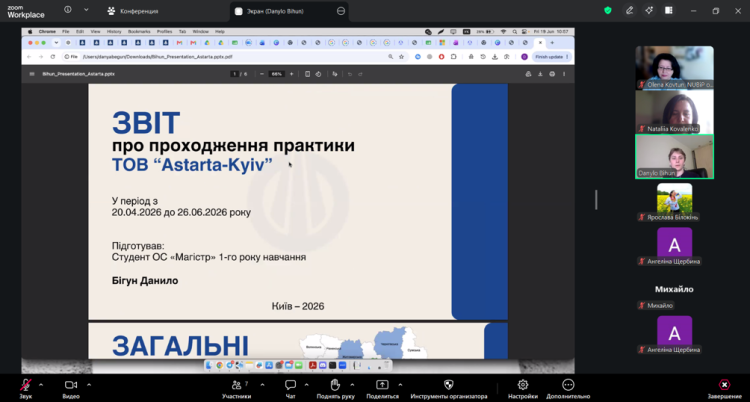Click Chrome back navigation arrow

click(x=29, y=56)
